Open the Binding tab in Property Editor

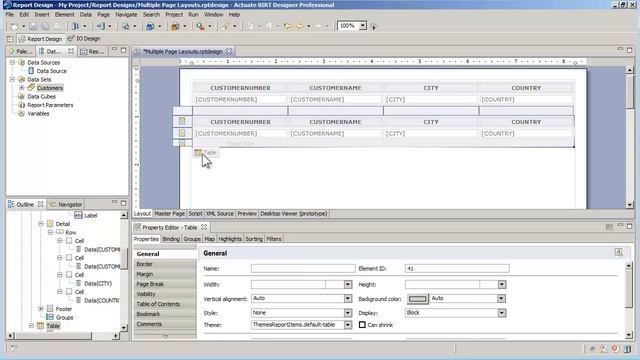pyautogui.click(x=171, y=239)
